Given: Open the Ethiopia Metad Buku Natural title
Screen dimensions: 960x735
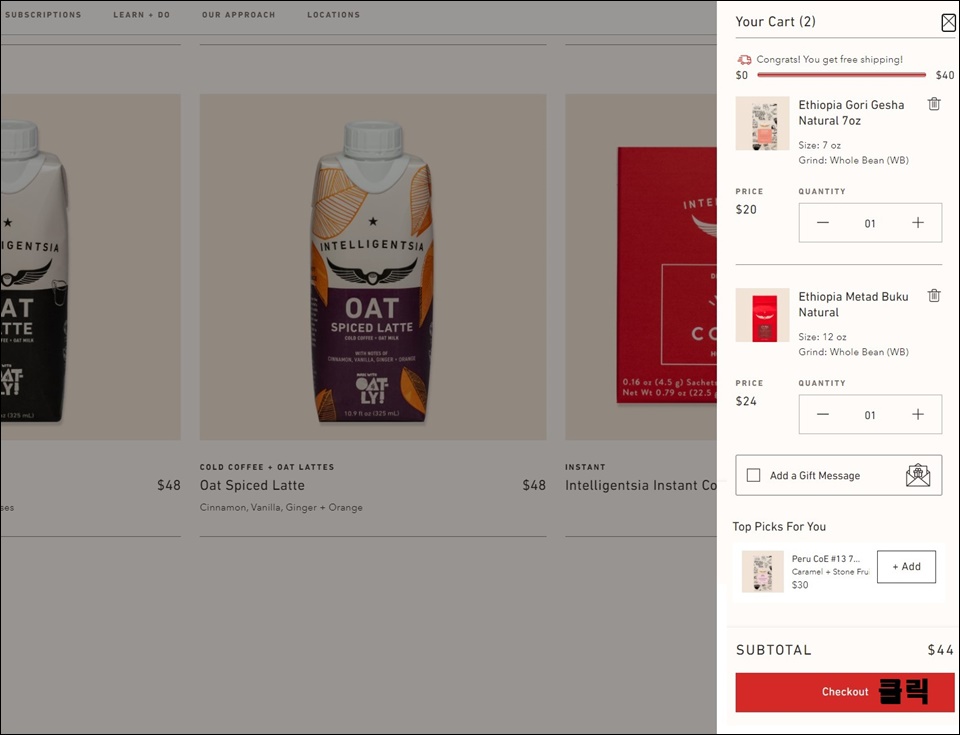Looking at the screenshot, I should coord(853,304).
